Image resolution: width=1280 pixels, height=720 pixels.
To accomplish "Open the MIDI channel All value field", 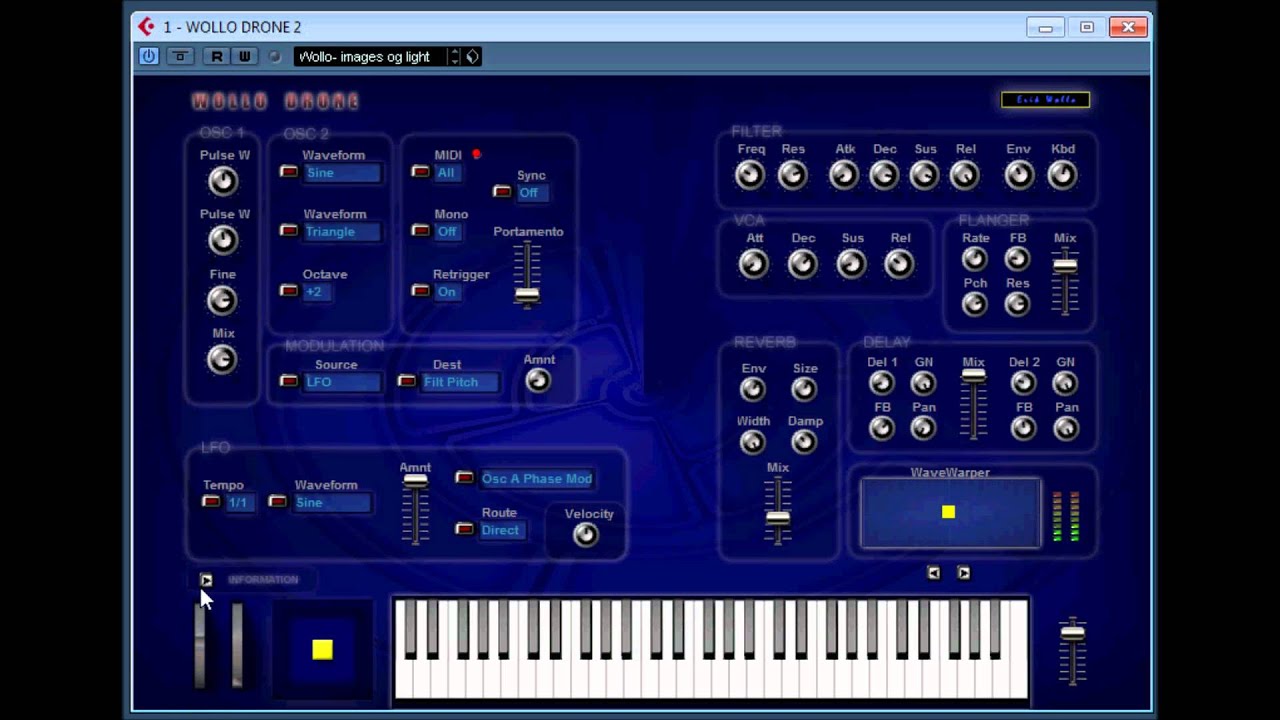I will click(x=450, y=173).
